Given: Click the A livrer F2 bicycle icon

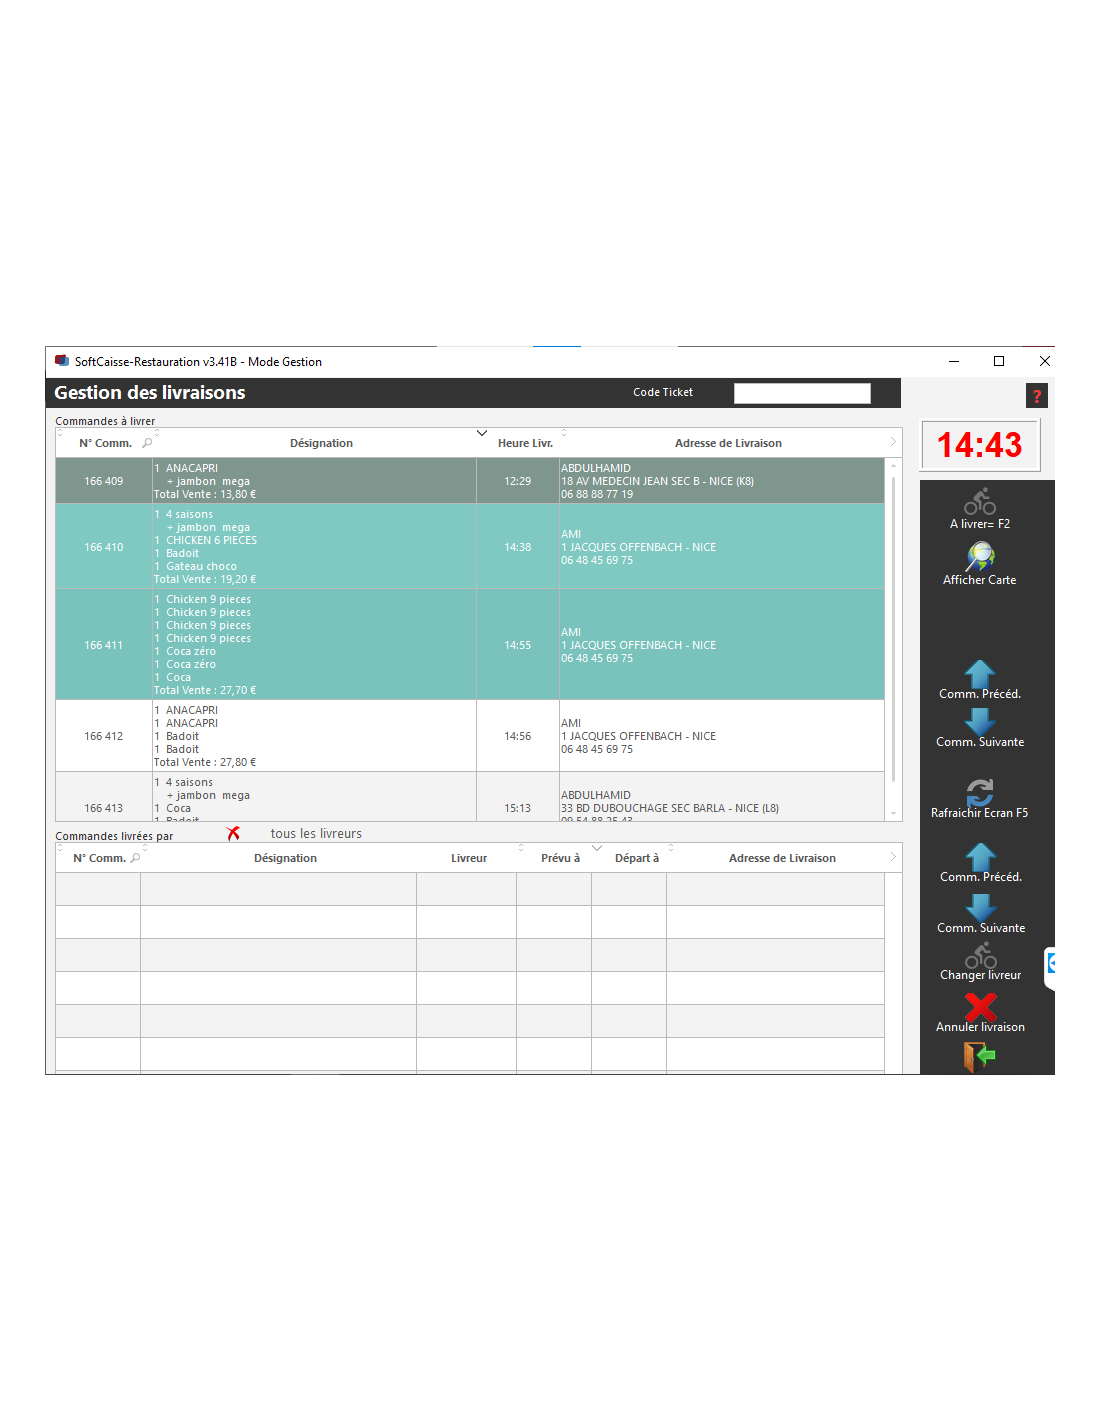Looking at the screenshot, I should [x=979, y=501].
